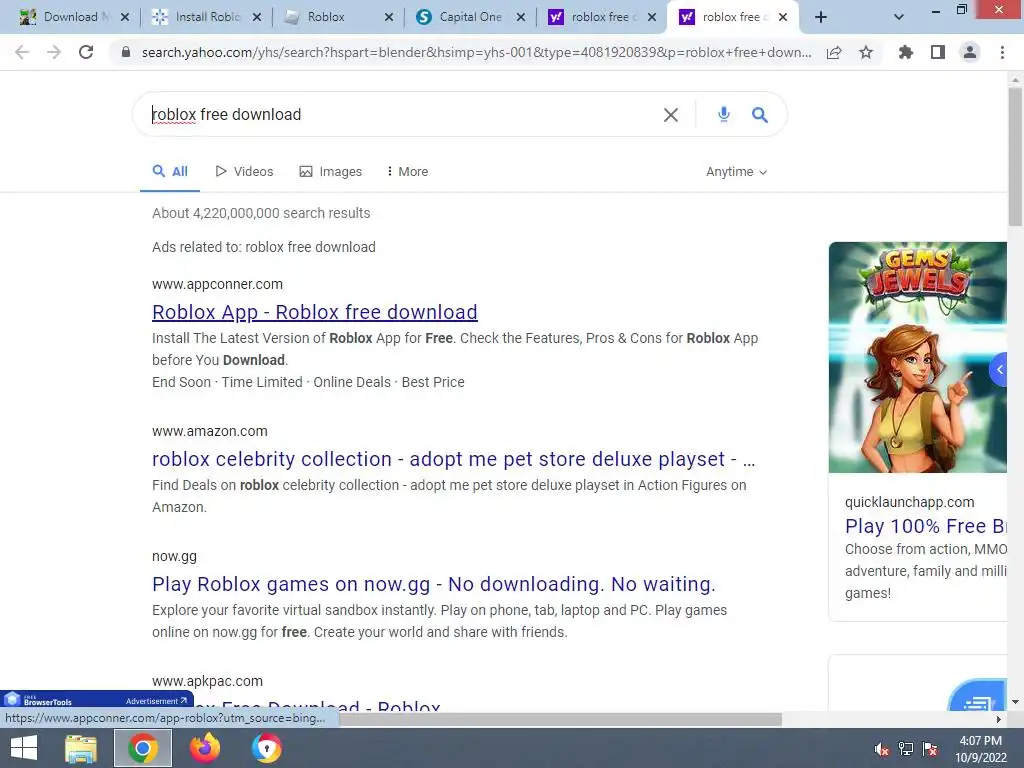Submit search with magnifier icon
The height and width of the screenshot is (768, 1024).
[760, 115]
